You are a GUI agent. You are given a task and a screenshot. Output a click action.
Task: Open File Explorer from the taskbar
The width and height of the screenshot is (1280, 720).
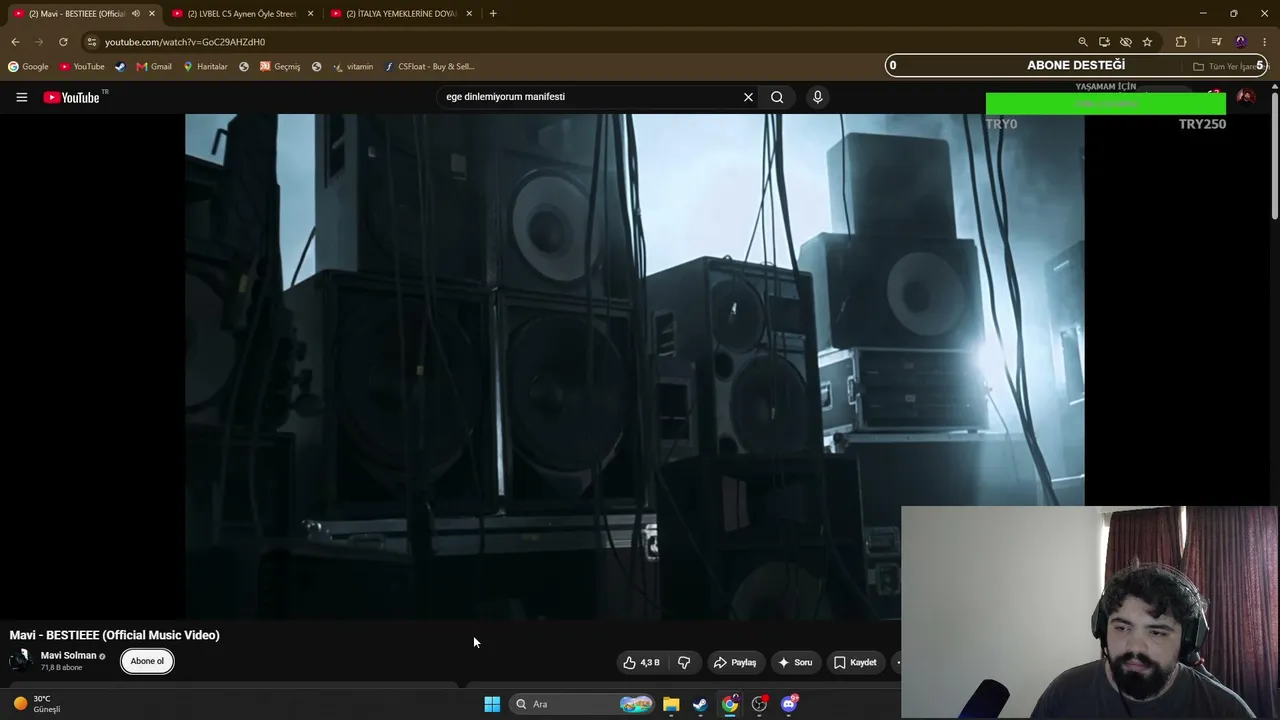tap(671, 704)
